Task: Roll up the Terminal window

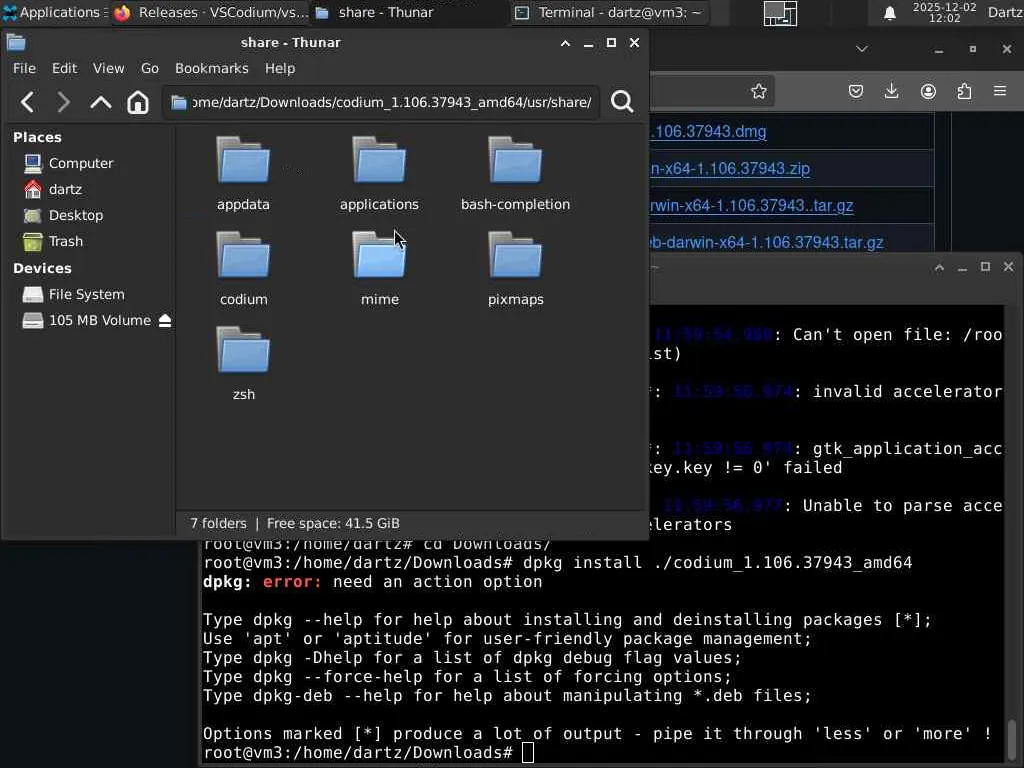Action: click(939, 267)
